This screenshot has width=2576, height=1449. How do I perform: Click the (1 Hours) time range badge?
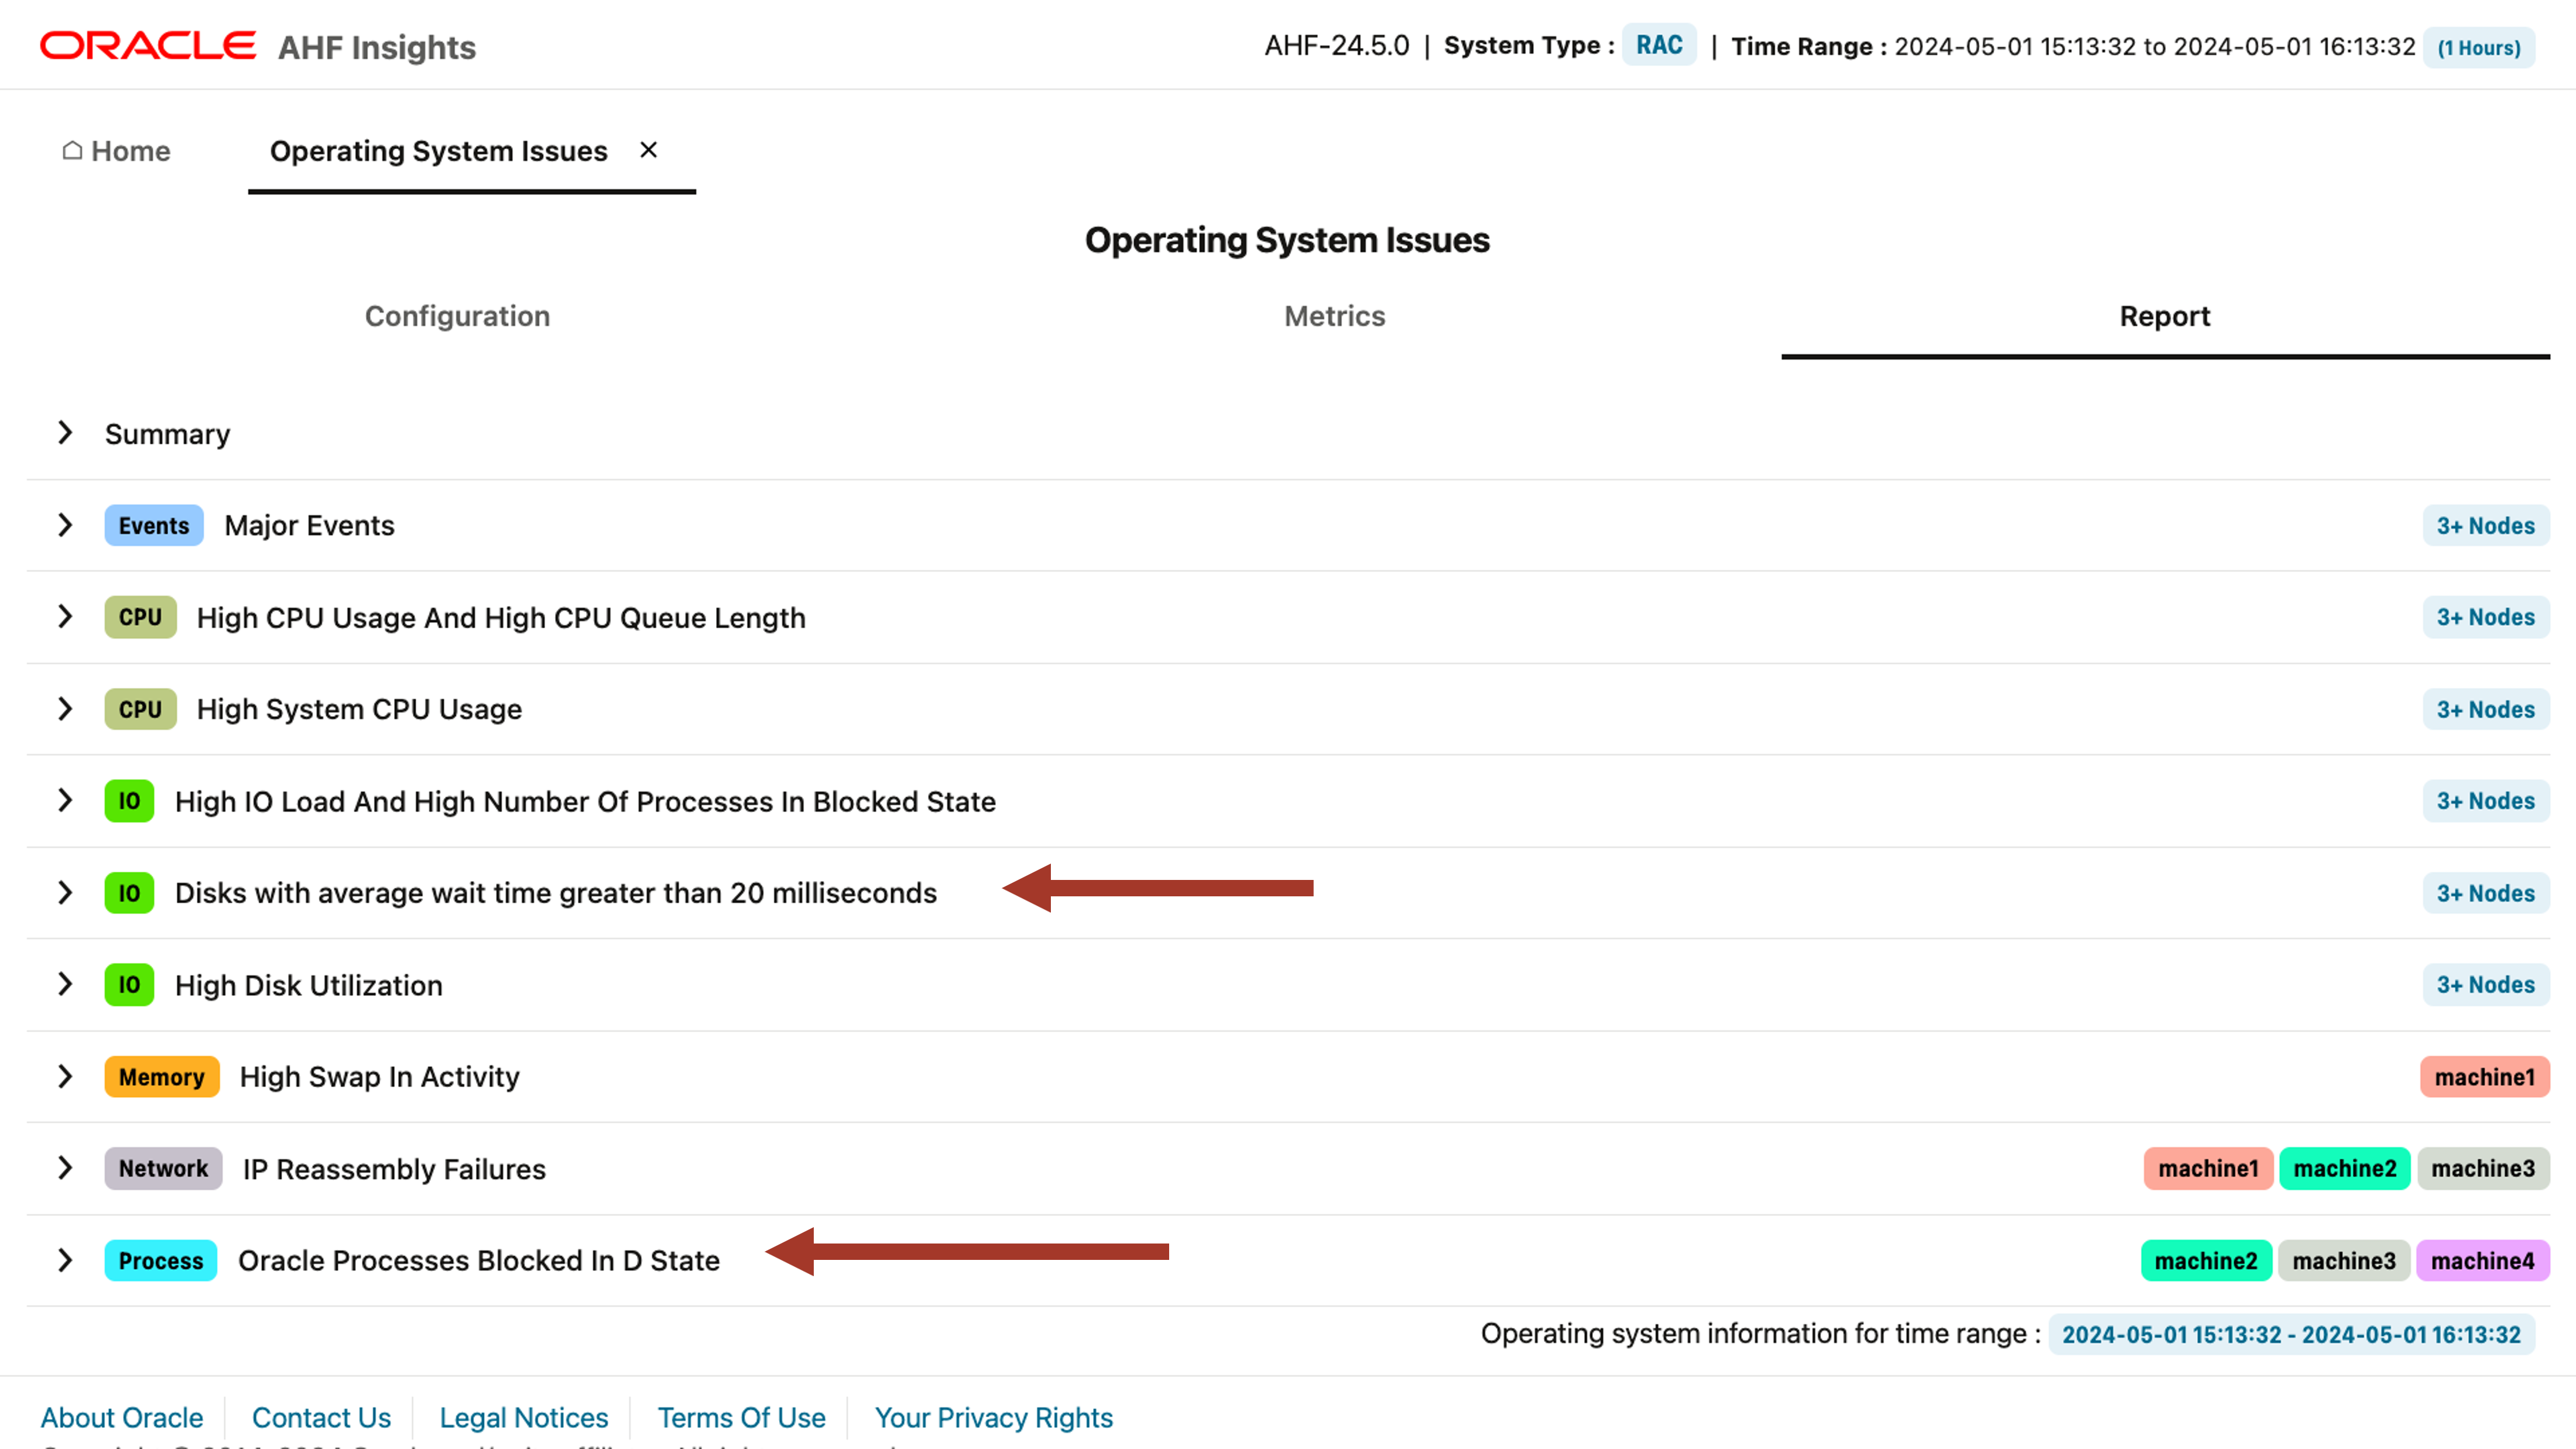2478,47
